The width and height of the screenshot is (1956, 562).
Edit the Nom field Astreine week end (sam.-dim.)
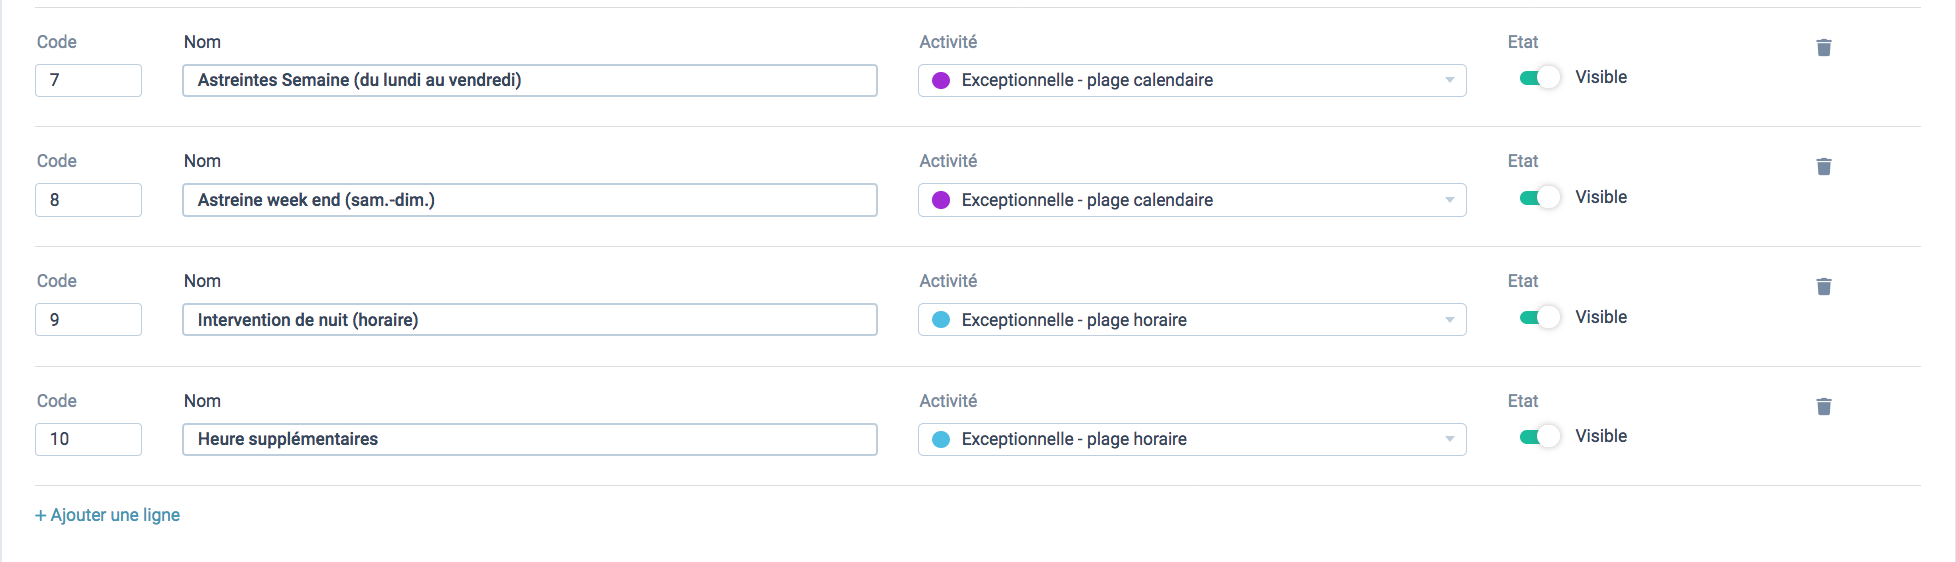[530, 200]
